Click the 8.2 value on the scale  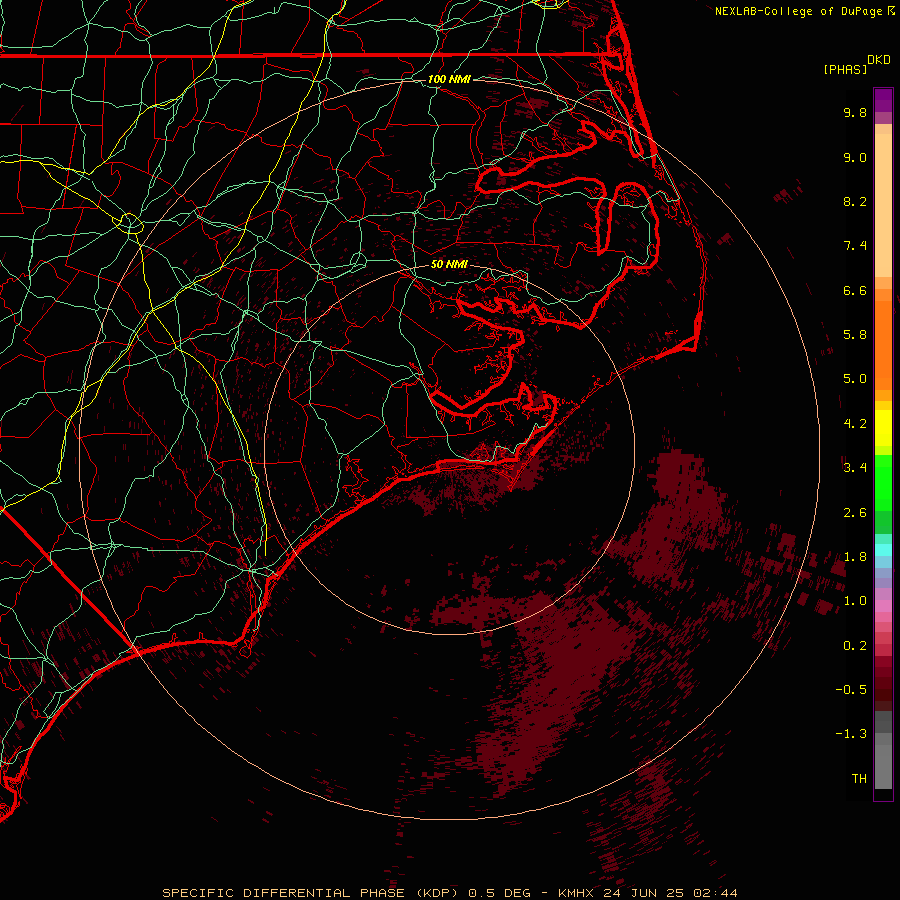(855, 201)
